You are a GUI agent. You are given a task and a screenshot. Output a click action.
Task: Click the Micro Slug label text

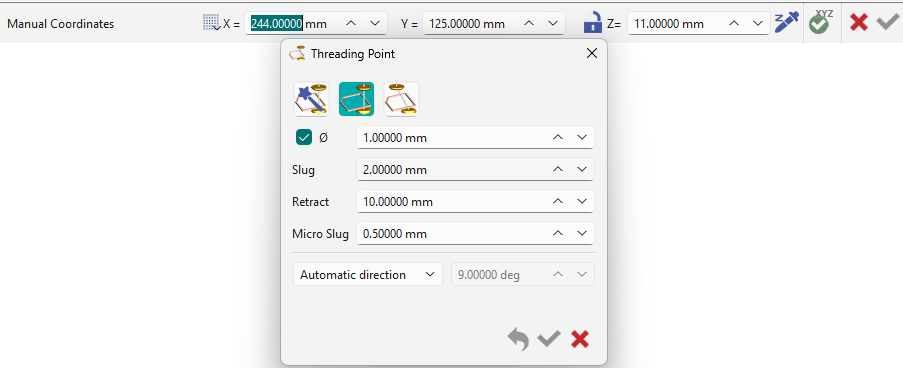pos(321,234)
